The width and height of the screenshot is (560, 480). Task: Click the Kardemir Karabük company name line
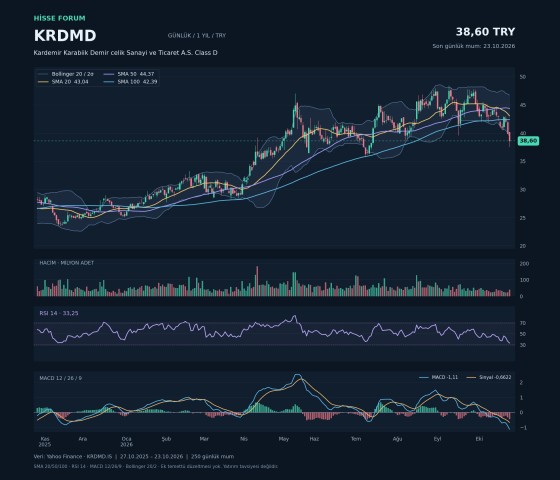click(x=125, y=53)
